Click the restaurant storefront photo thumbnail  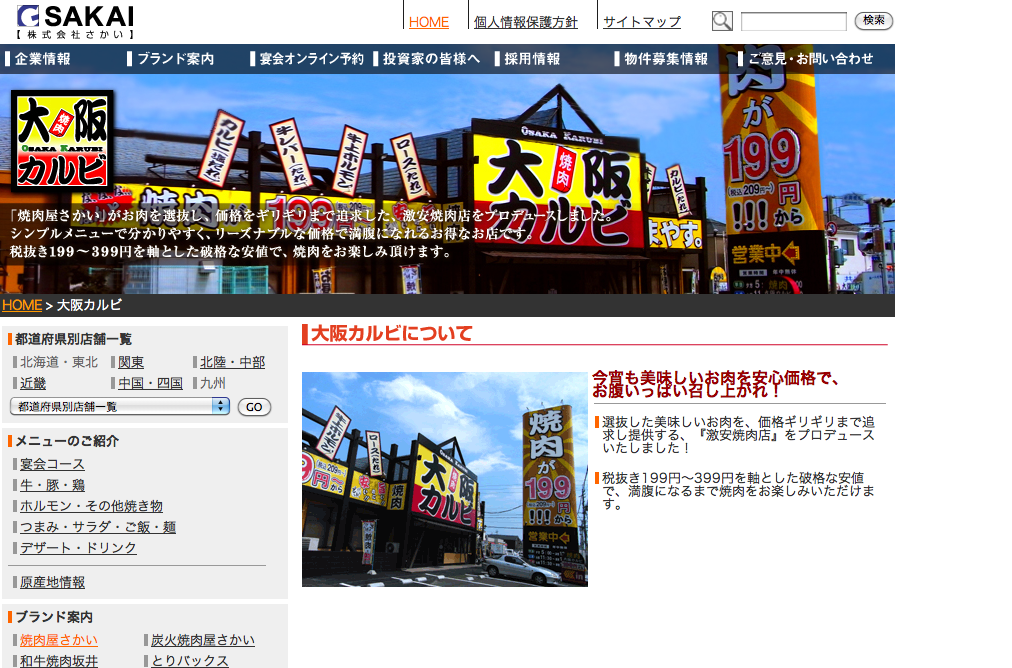pyautogui.click(x=445, y=479)
